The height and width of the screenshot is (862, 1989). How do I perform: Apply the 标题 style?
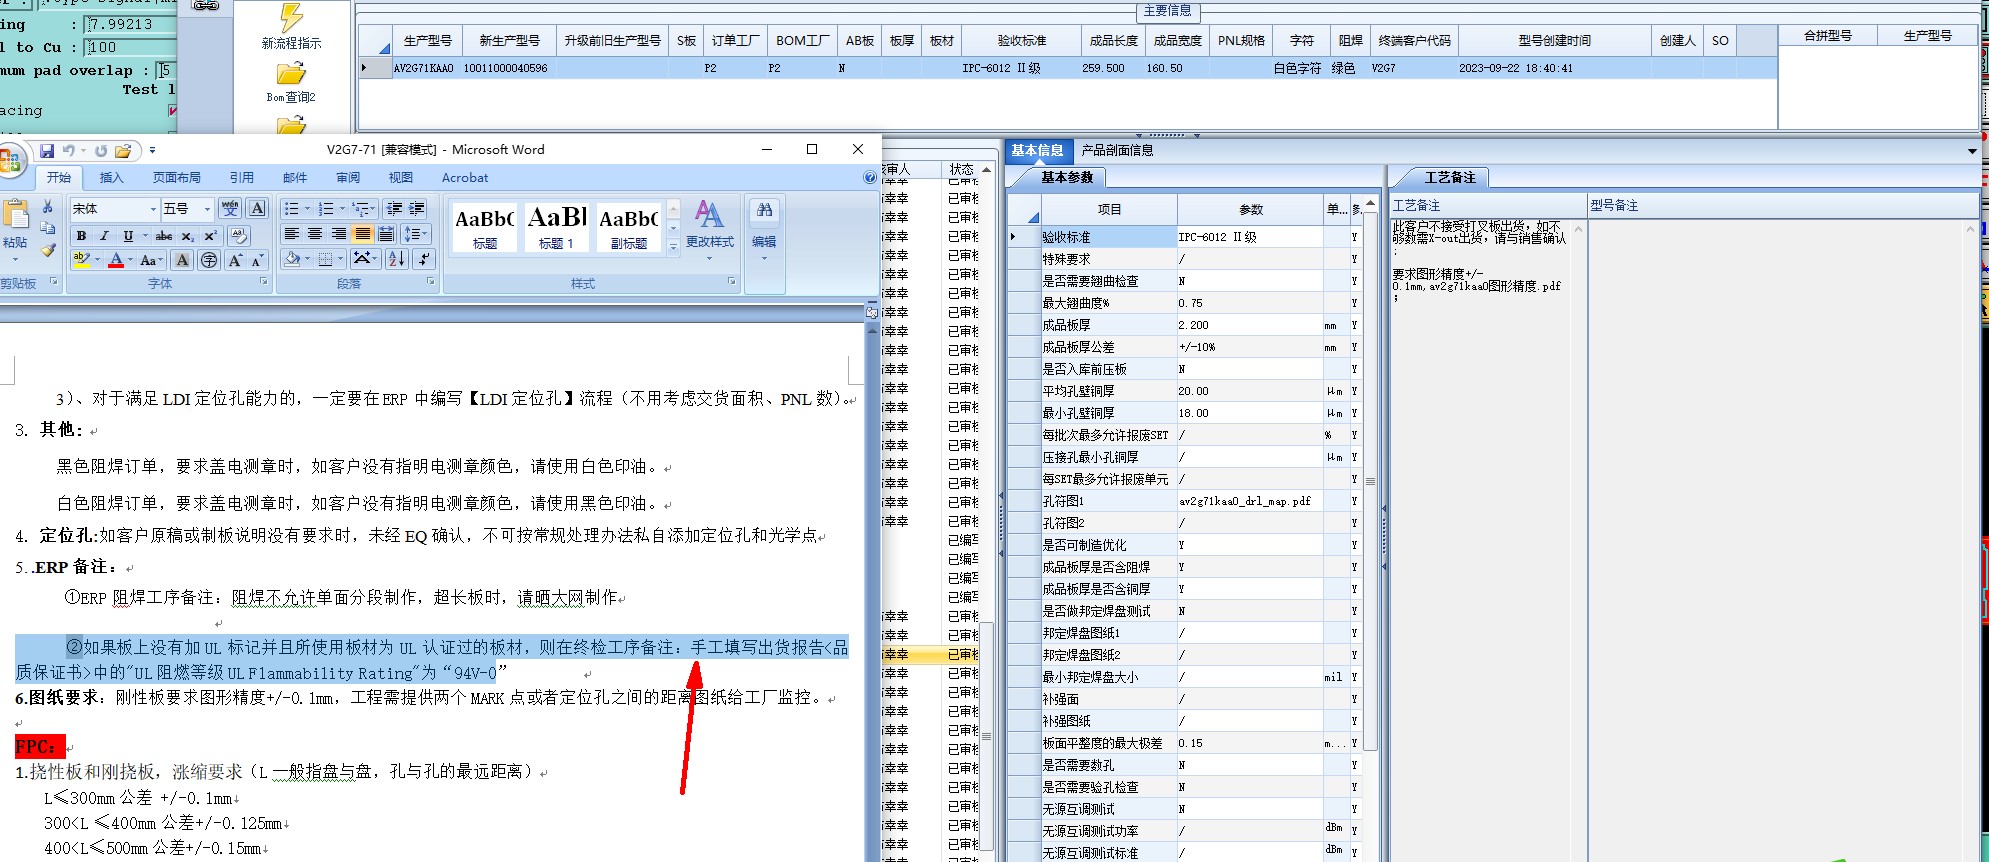click(x=484, y=227)
